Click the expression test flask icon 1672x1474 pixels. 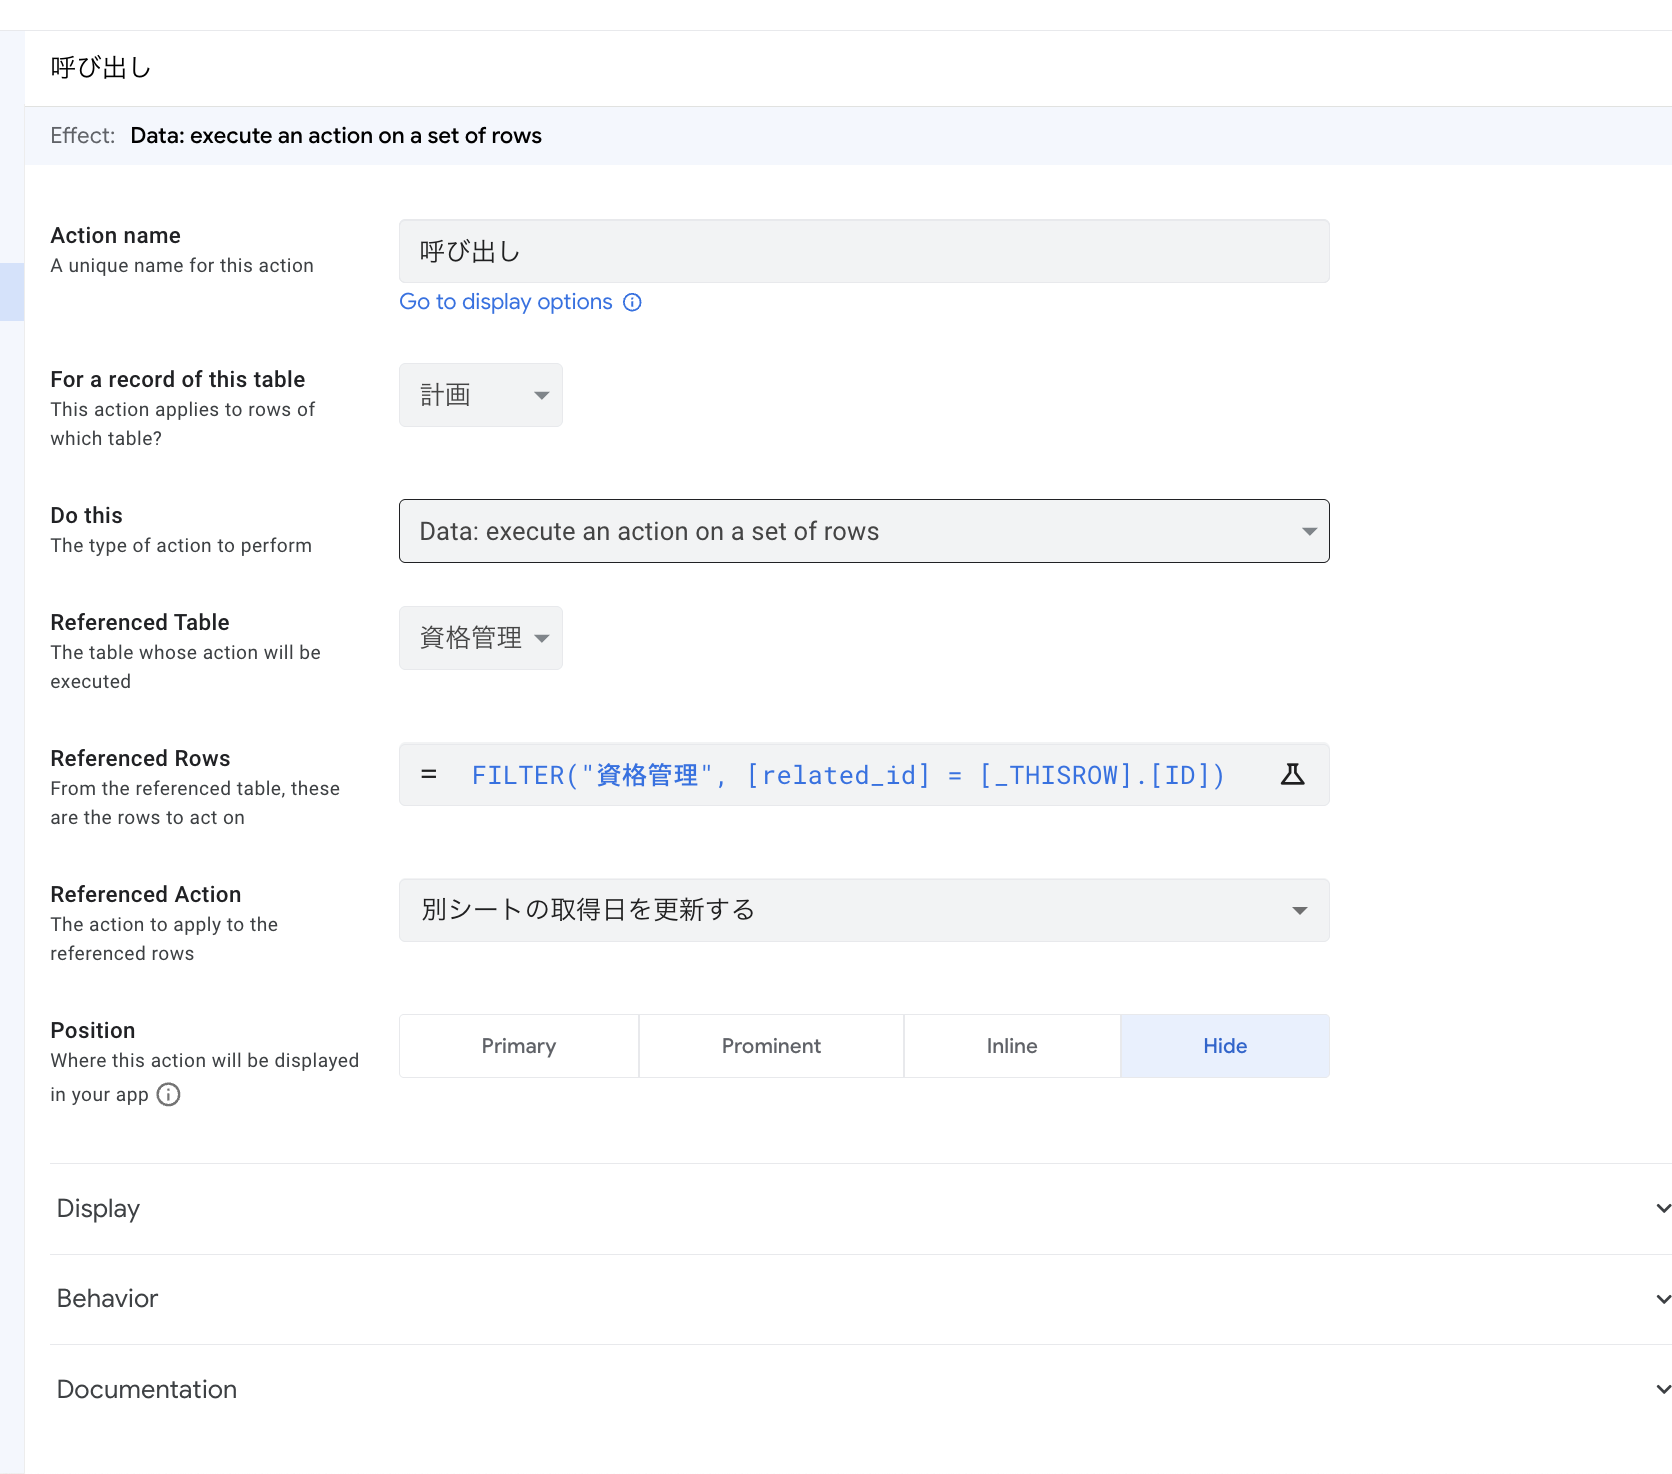click(1292, 774)
